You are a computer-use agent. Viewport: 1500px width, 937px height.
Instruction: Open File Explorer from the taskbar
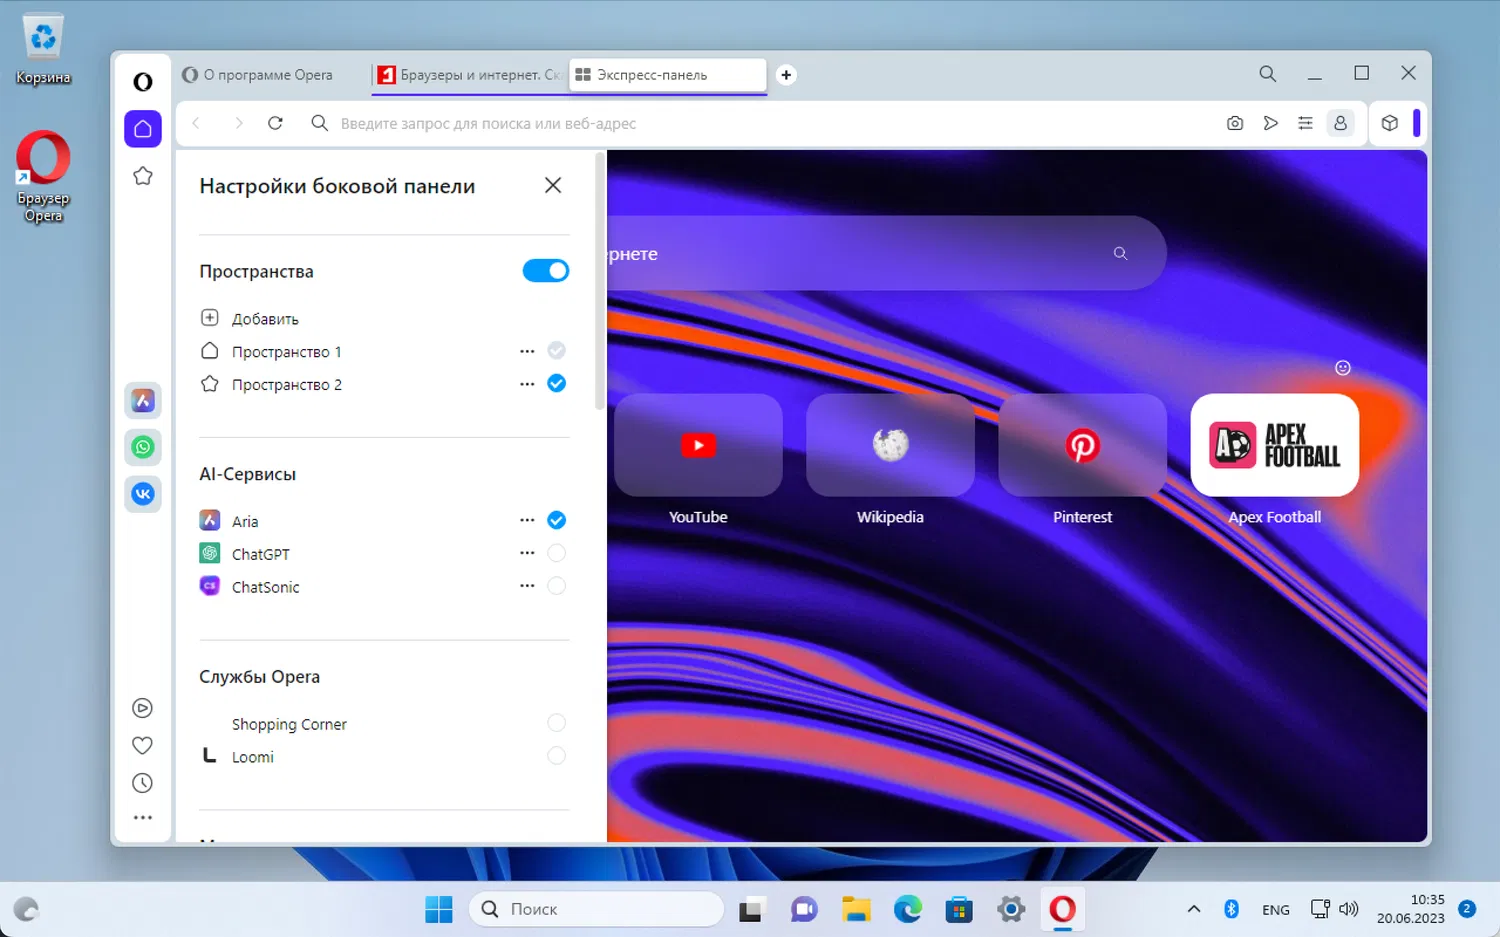click(856, 909)
